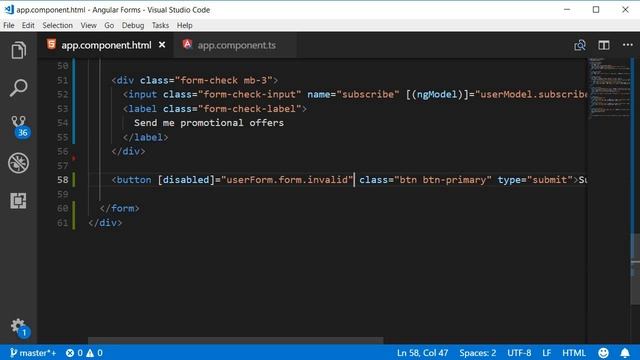Click the VS Code logo in title bar

tap(9, 9)
